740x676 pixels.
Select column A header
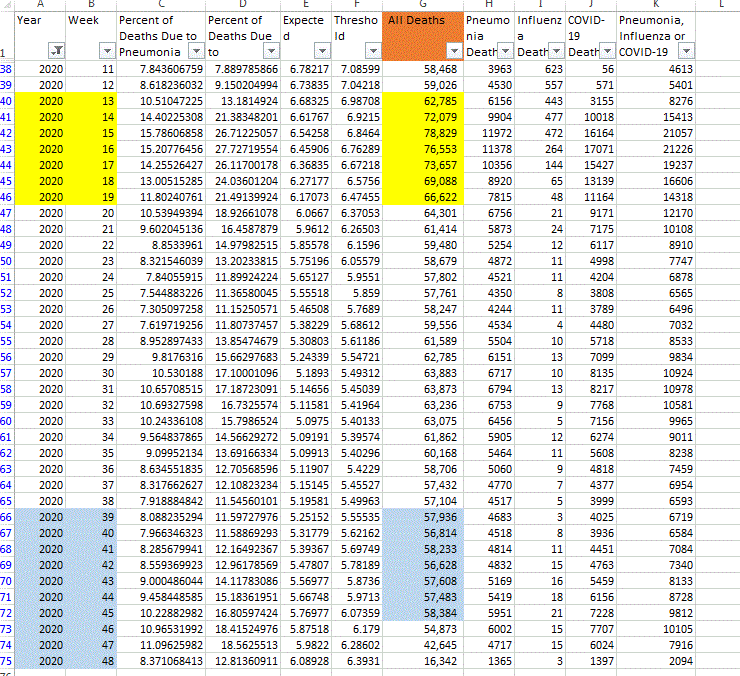click(39, 5)
